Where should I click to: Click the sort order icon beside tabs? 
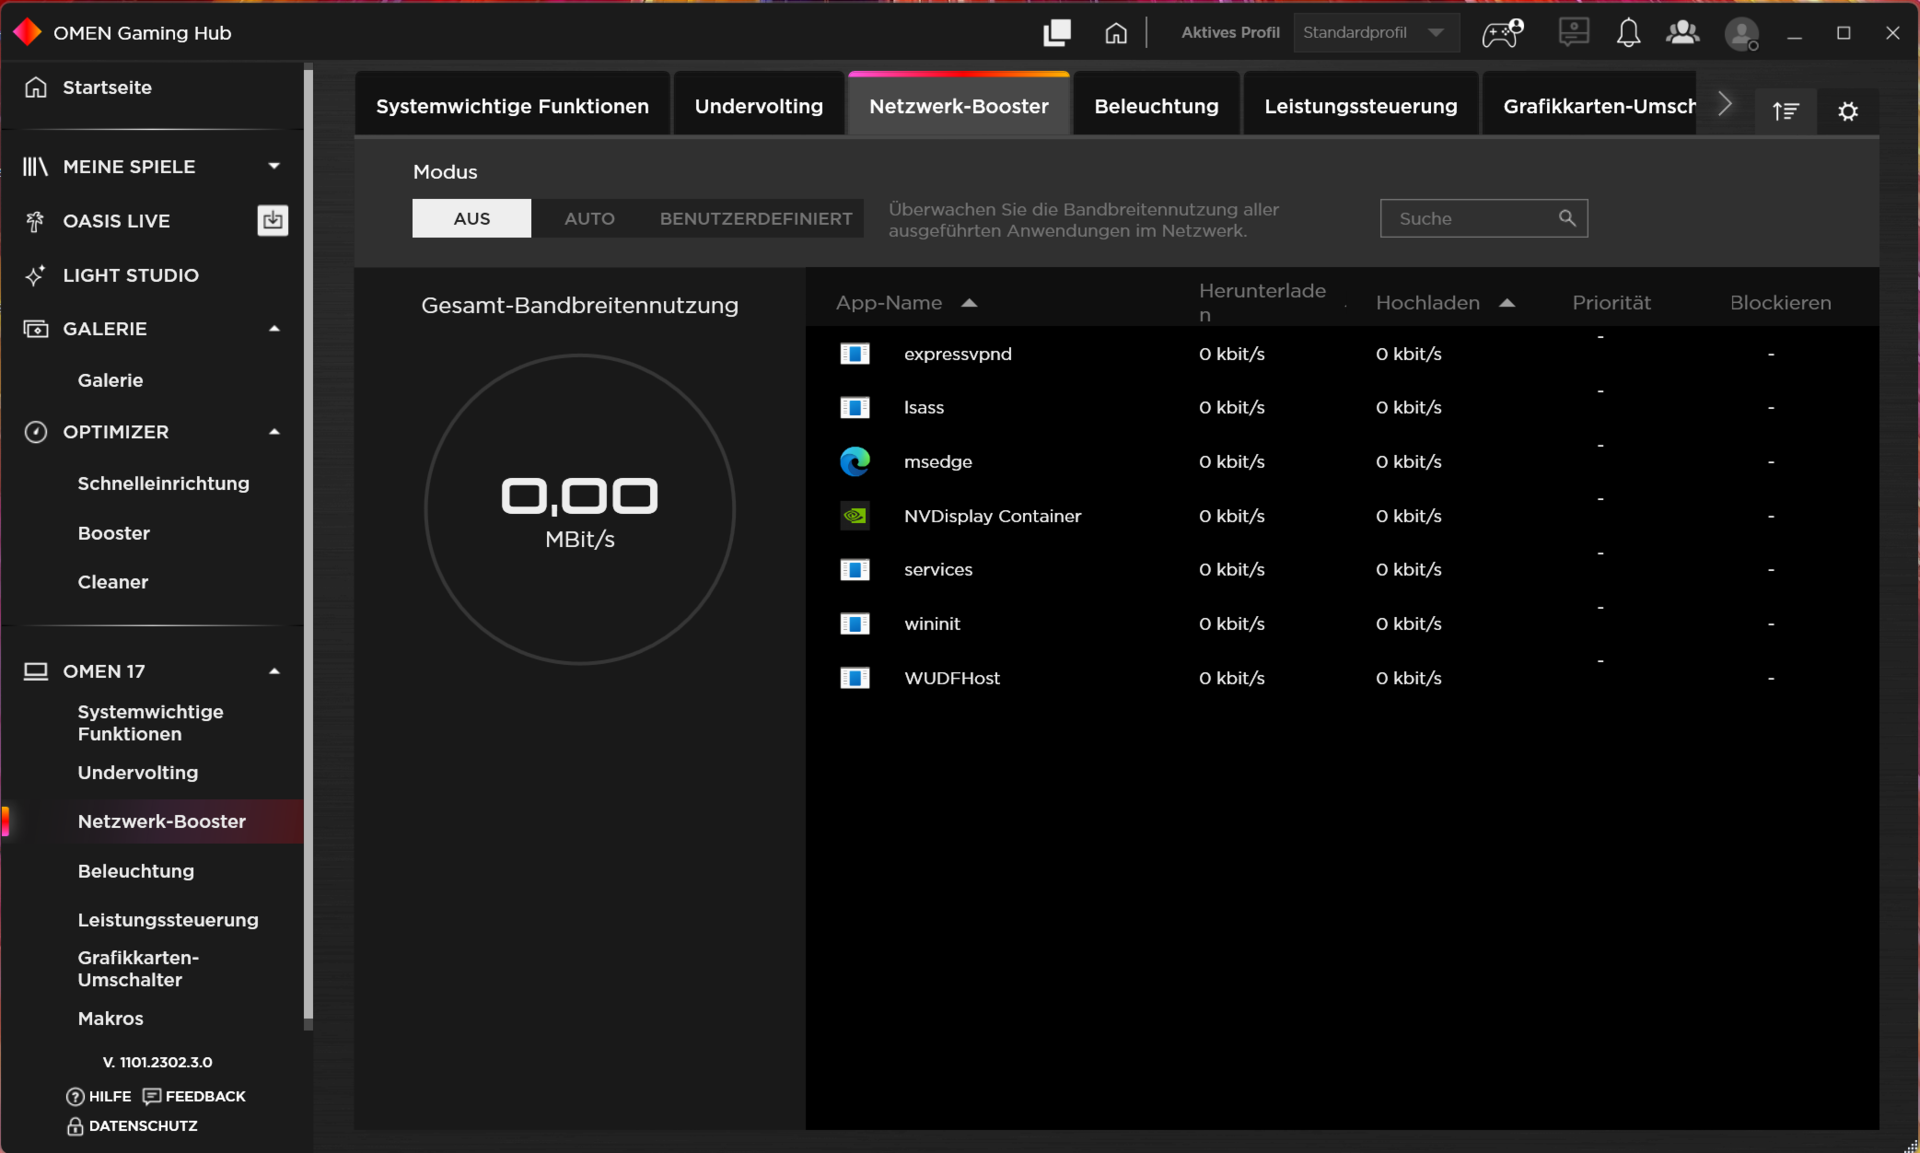pyautogui.click(x=1786, y=111)
